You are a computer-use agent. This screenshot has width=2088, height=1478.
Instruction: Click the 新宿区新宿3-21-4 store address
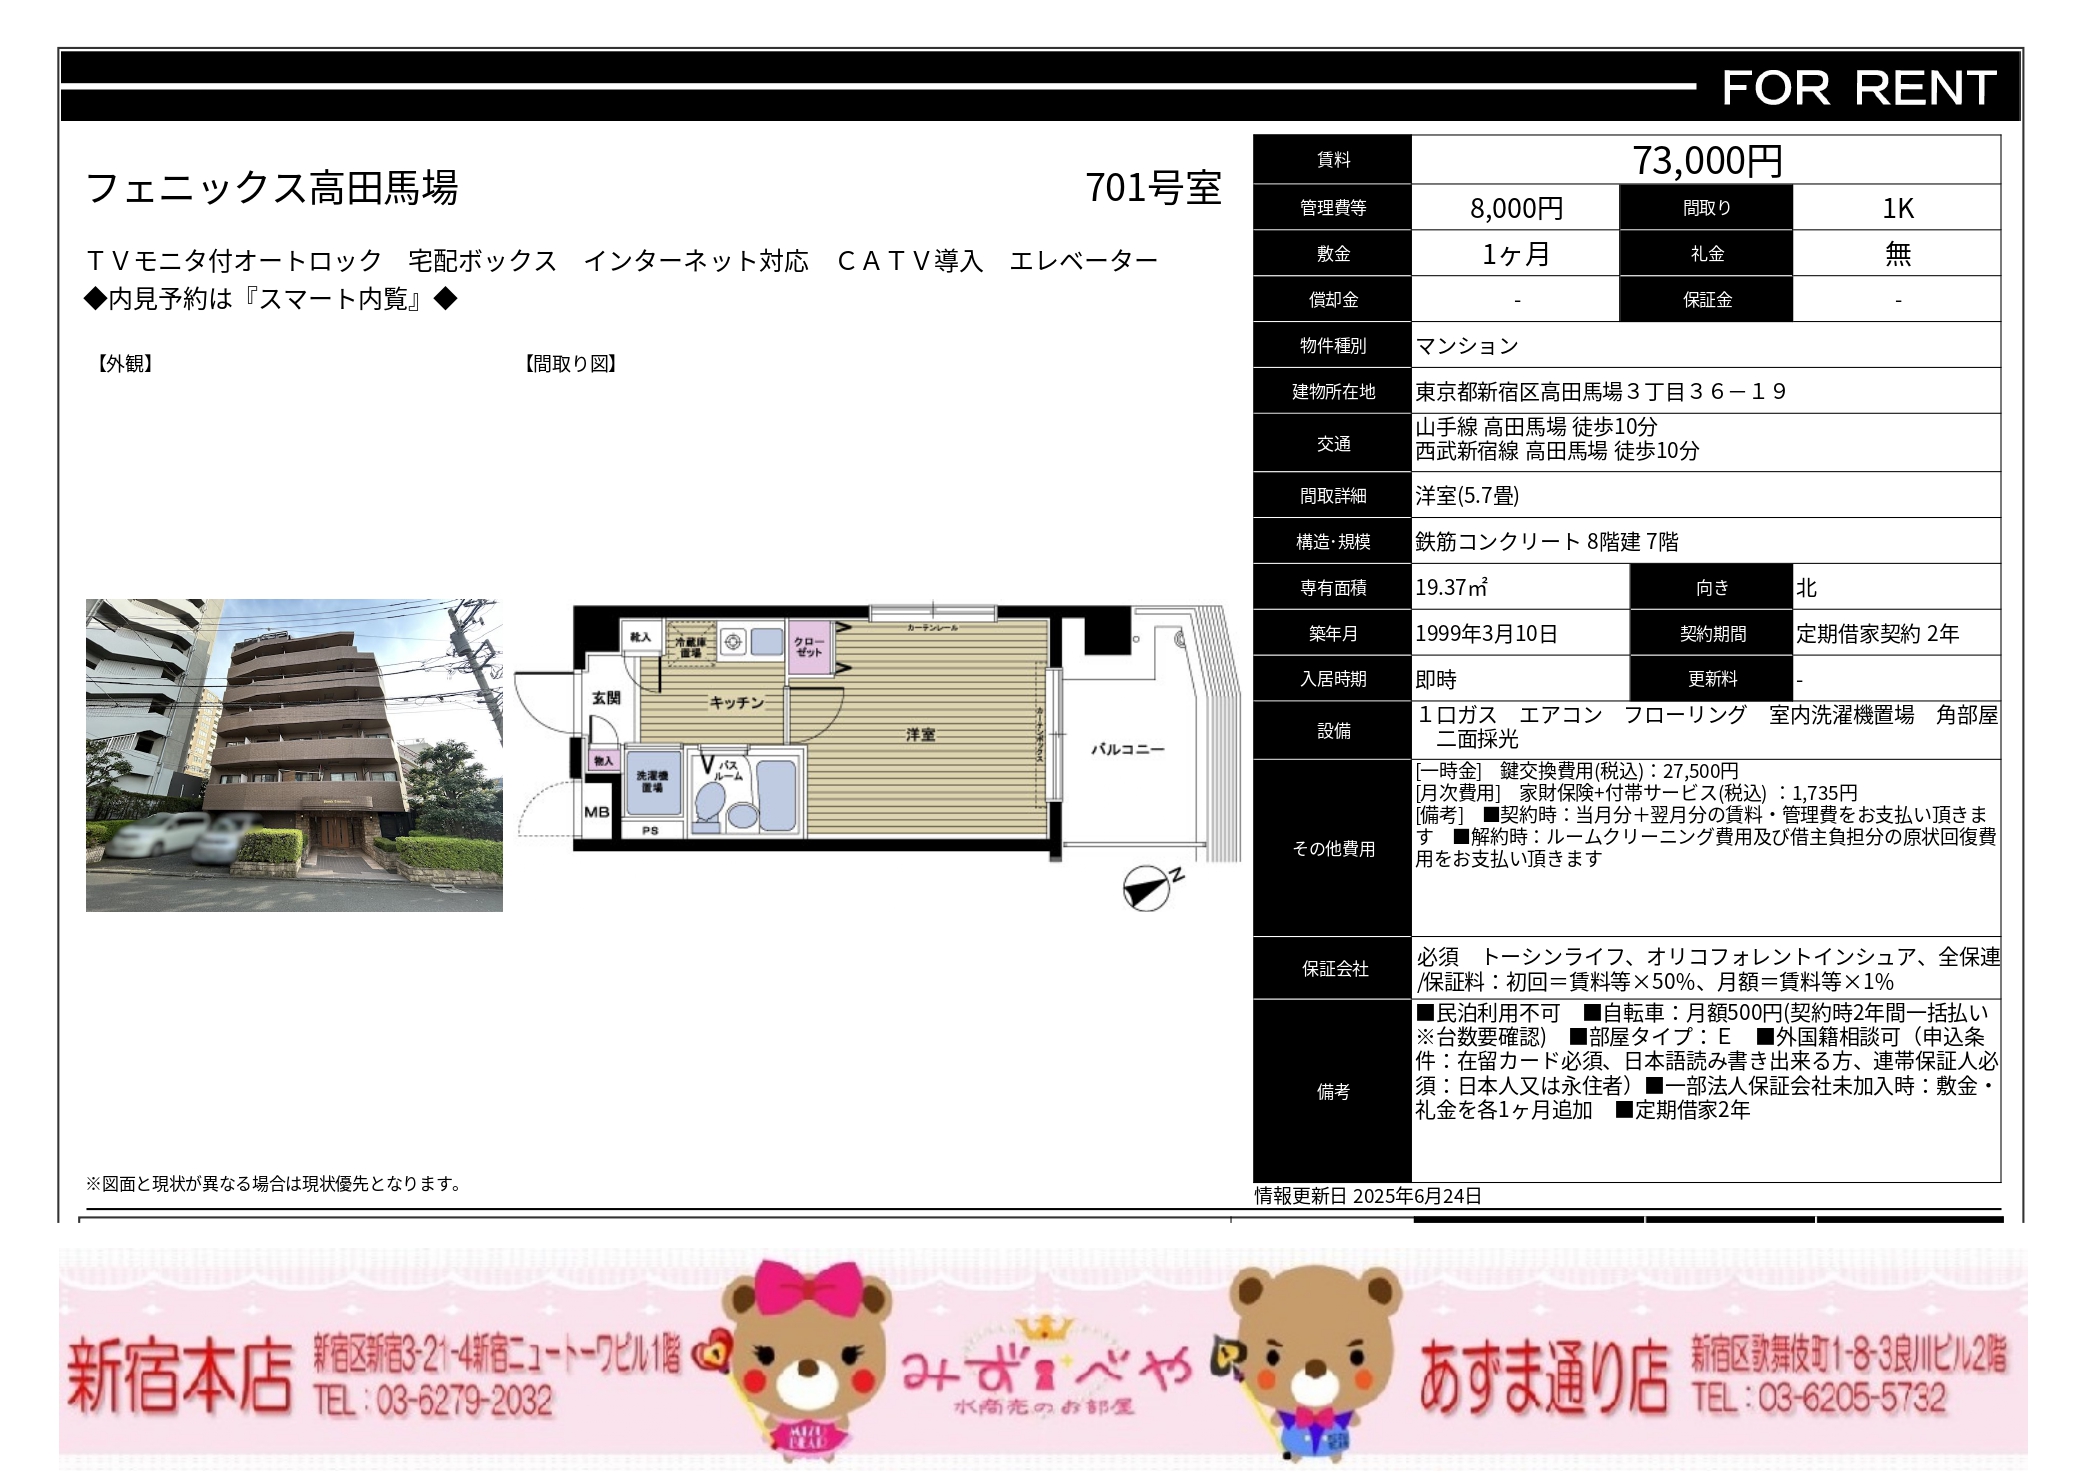coord(497,1353)
